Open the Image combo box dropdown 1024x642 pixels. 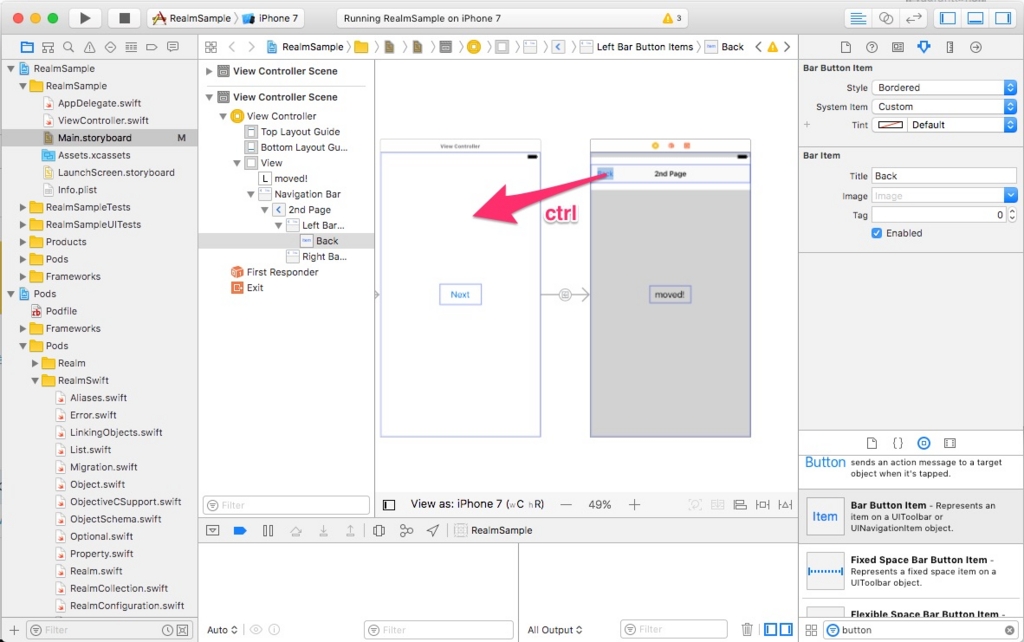[x=1010, y=195]
